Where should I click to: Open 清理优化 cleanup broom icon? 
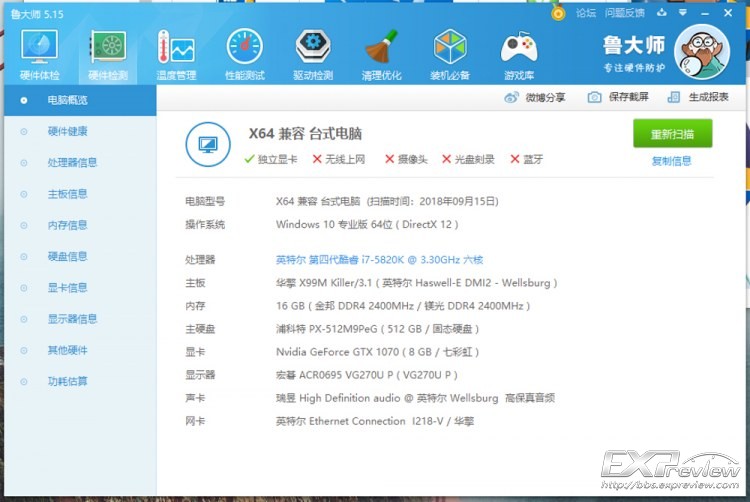coord(381,54)
